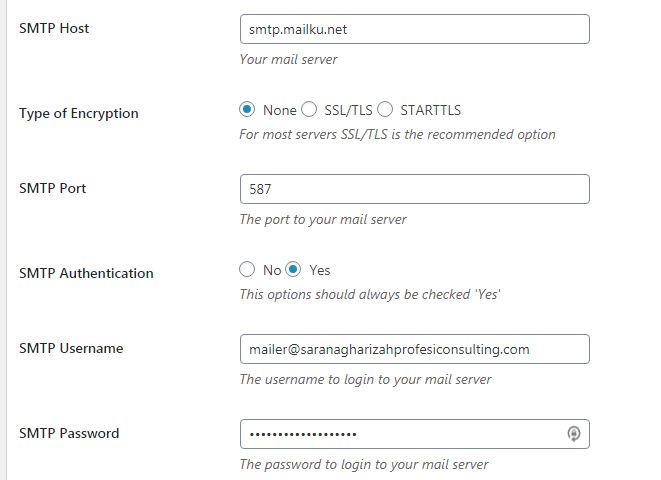Click the hint about always checking 'Yes'
Image resolution: width=661 pixels, height=480 pixels.
pos(370,294)
